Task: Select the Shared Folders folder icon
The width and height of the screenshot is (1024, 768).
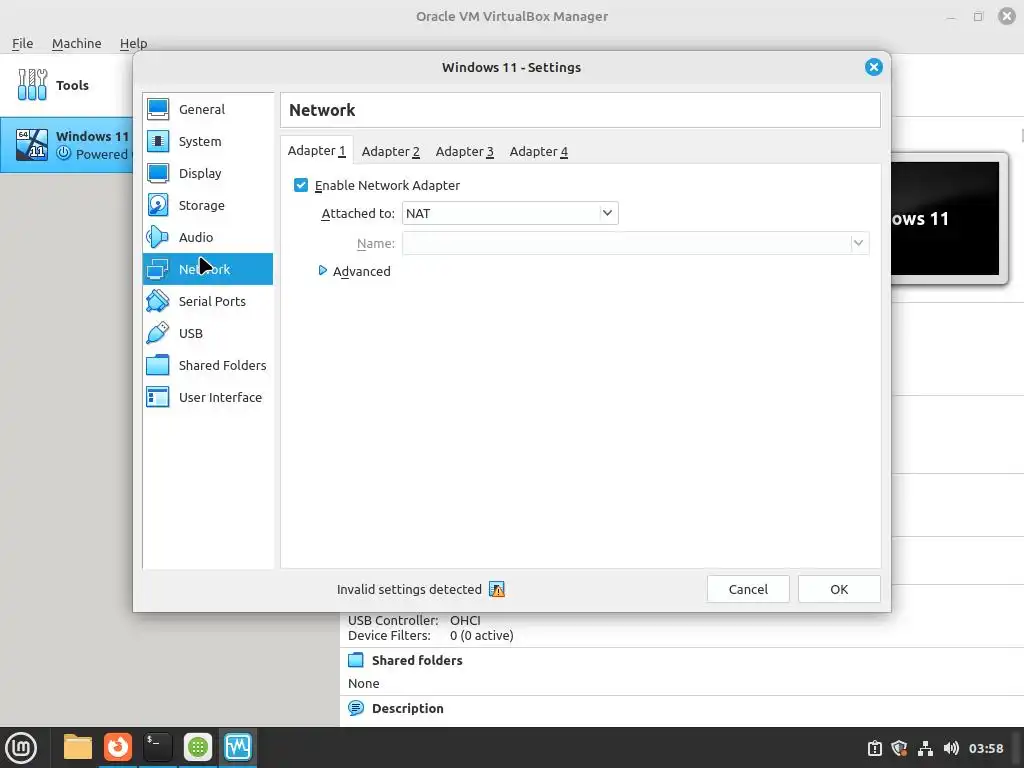Action: [158, 365]
